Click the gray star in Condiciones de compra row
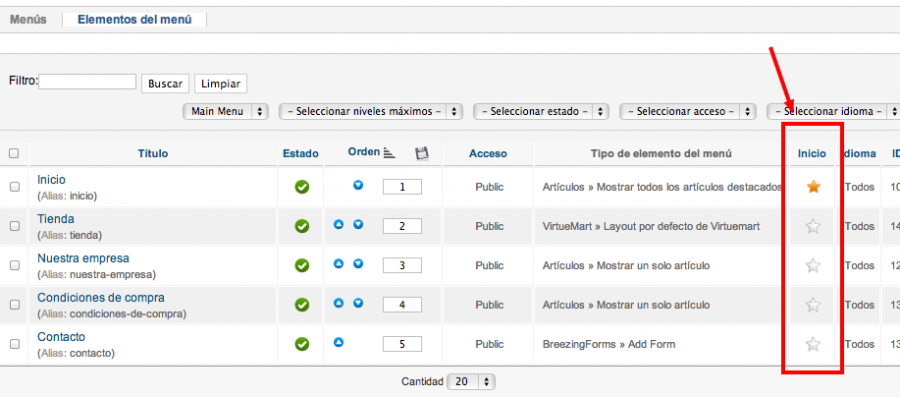This screenshot has height=397, width=900. [x=813, y=305]
